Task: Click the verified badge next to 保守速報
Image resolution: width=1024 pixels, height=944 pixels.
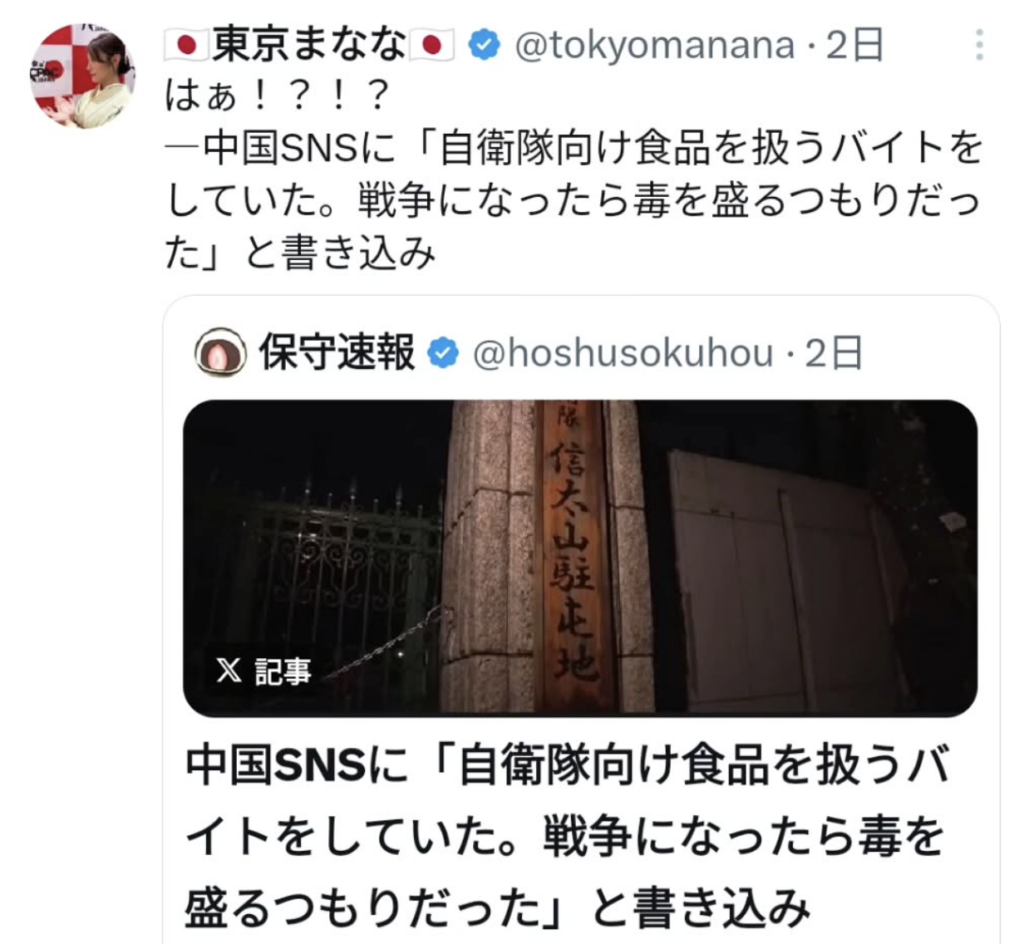Action: [x=443, y=353]
